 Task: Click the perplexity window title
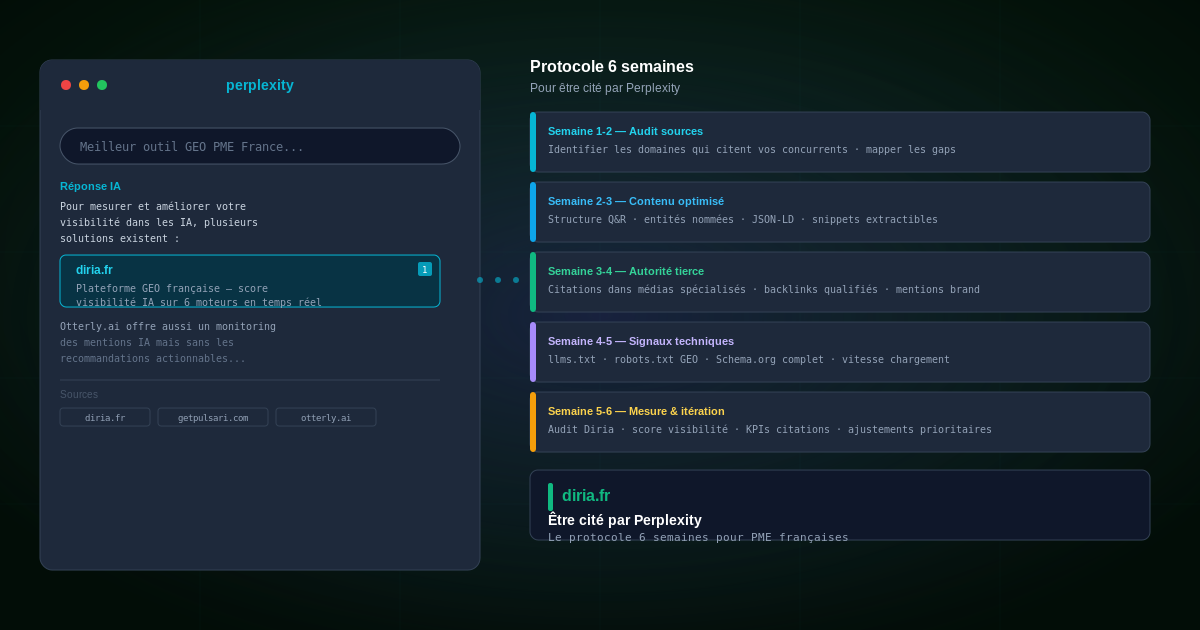(260, 85)
